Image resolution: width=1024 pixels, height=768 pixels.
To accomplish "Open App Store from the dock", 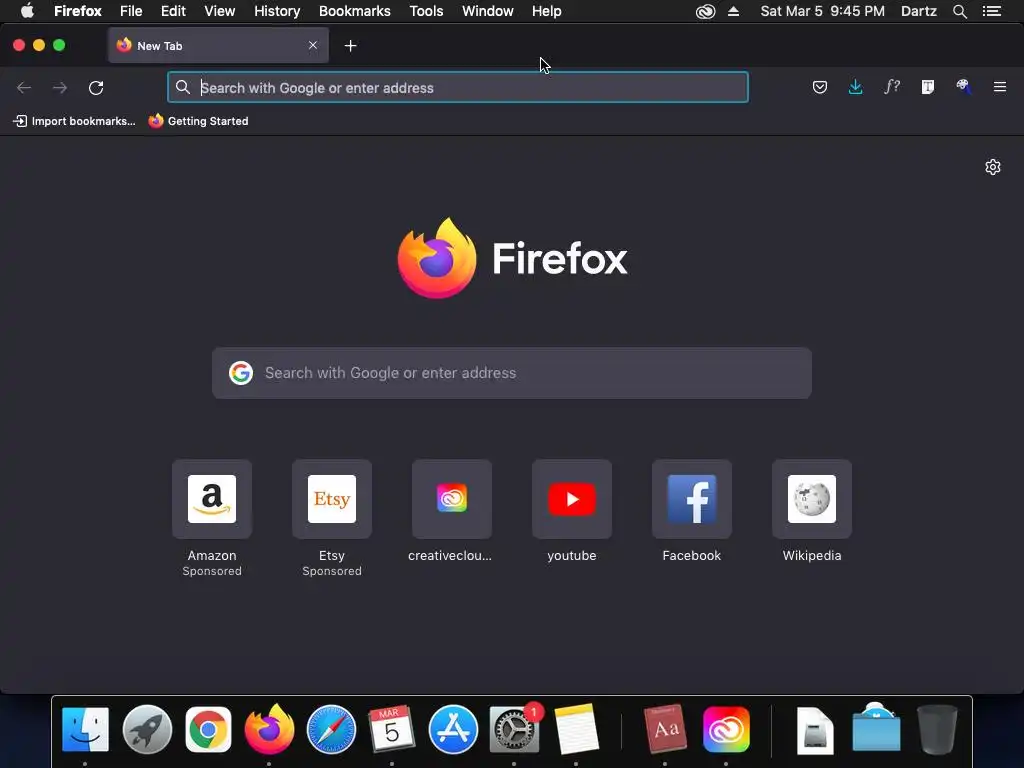I will pos(453,729).
